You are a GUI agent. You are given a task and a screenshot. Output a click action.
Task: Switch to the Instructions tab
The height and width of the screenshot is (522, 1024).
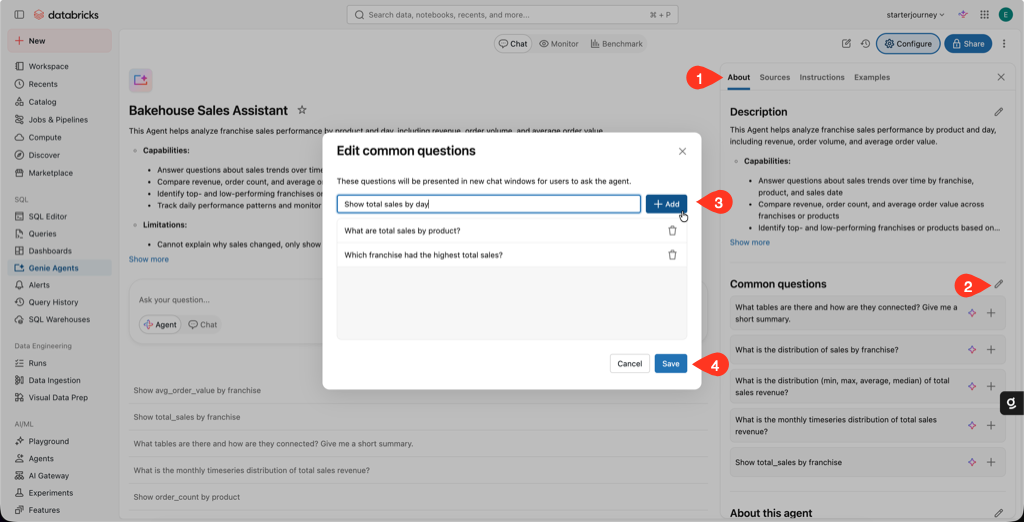coord(822,77)
